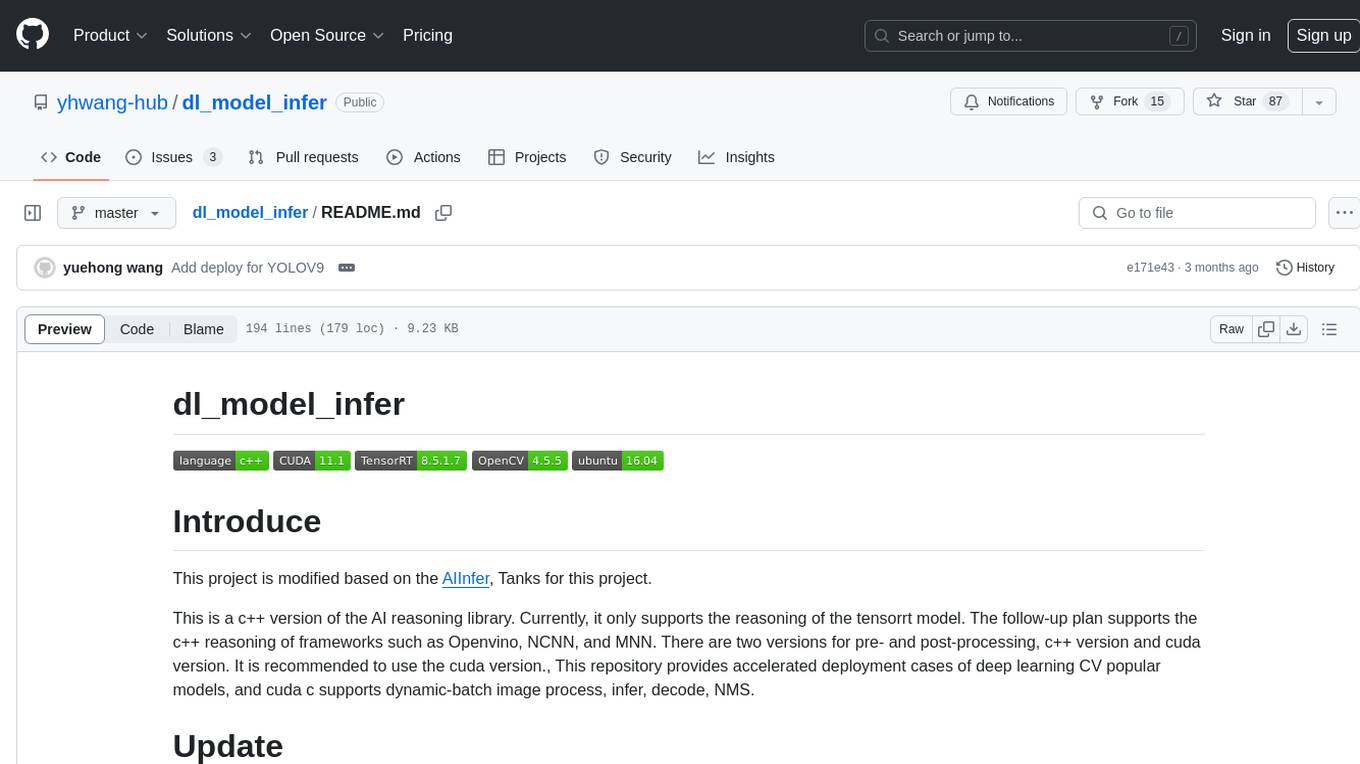Copy the README.md file path
1360x764 pixels.
pos(444,213)
